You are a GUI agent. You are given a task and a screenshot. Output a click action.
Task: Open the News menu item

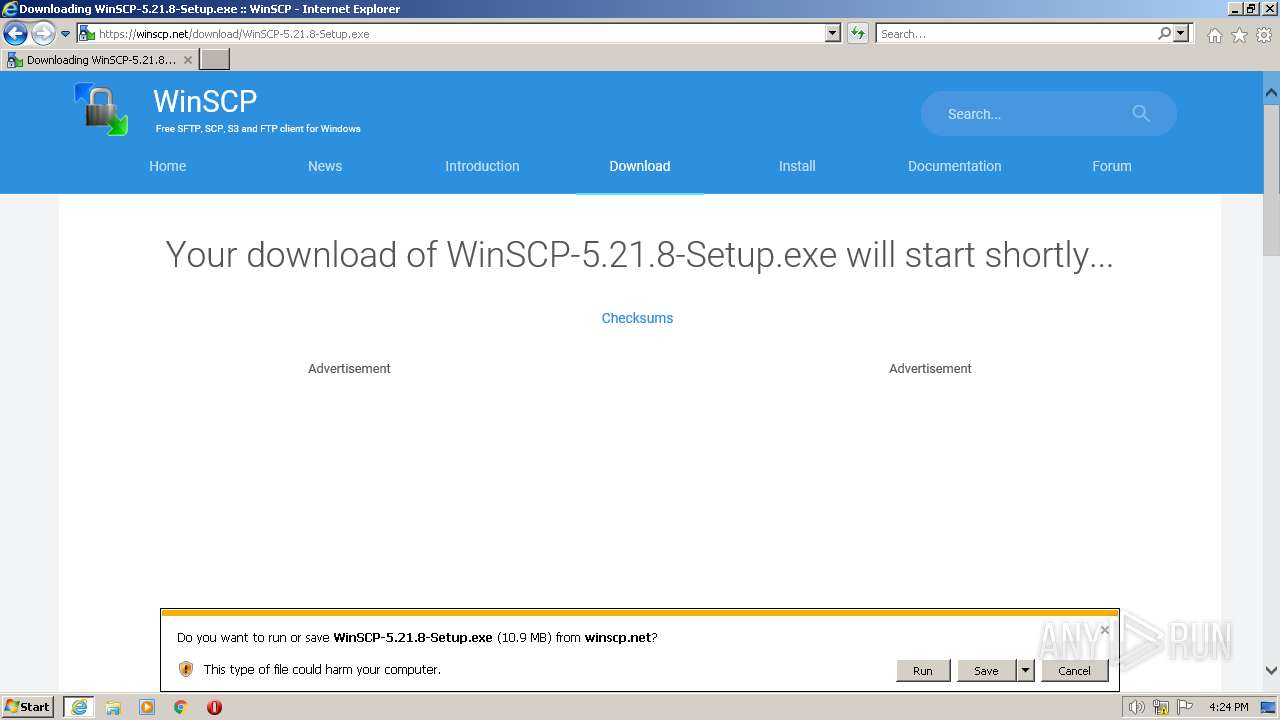(325, 166)
